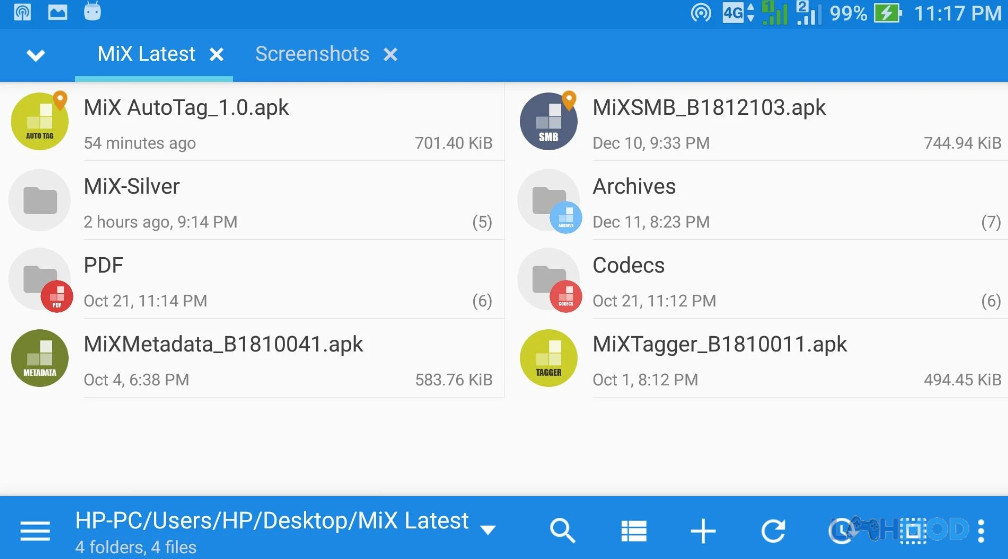Open the hamburger navigation menu

pos(35,531)
